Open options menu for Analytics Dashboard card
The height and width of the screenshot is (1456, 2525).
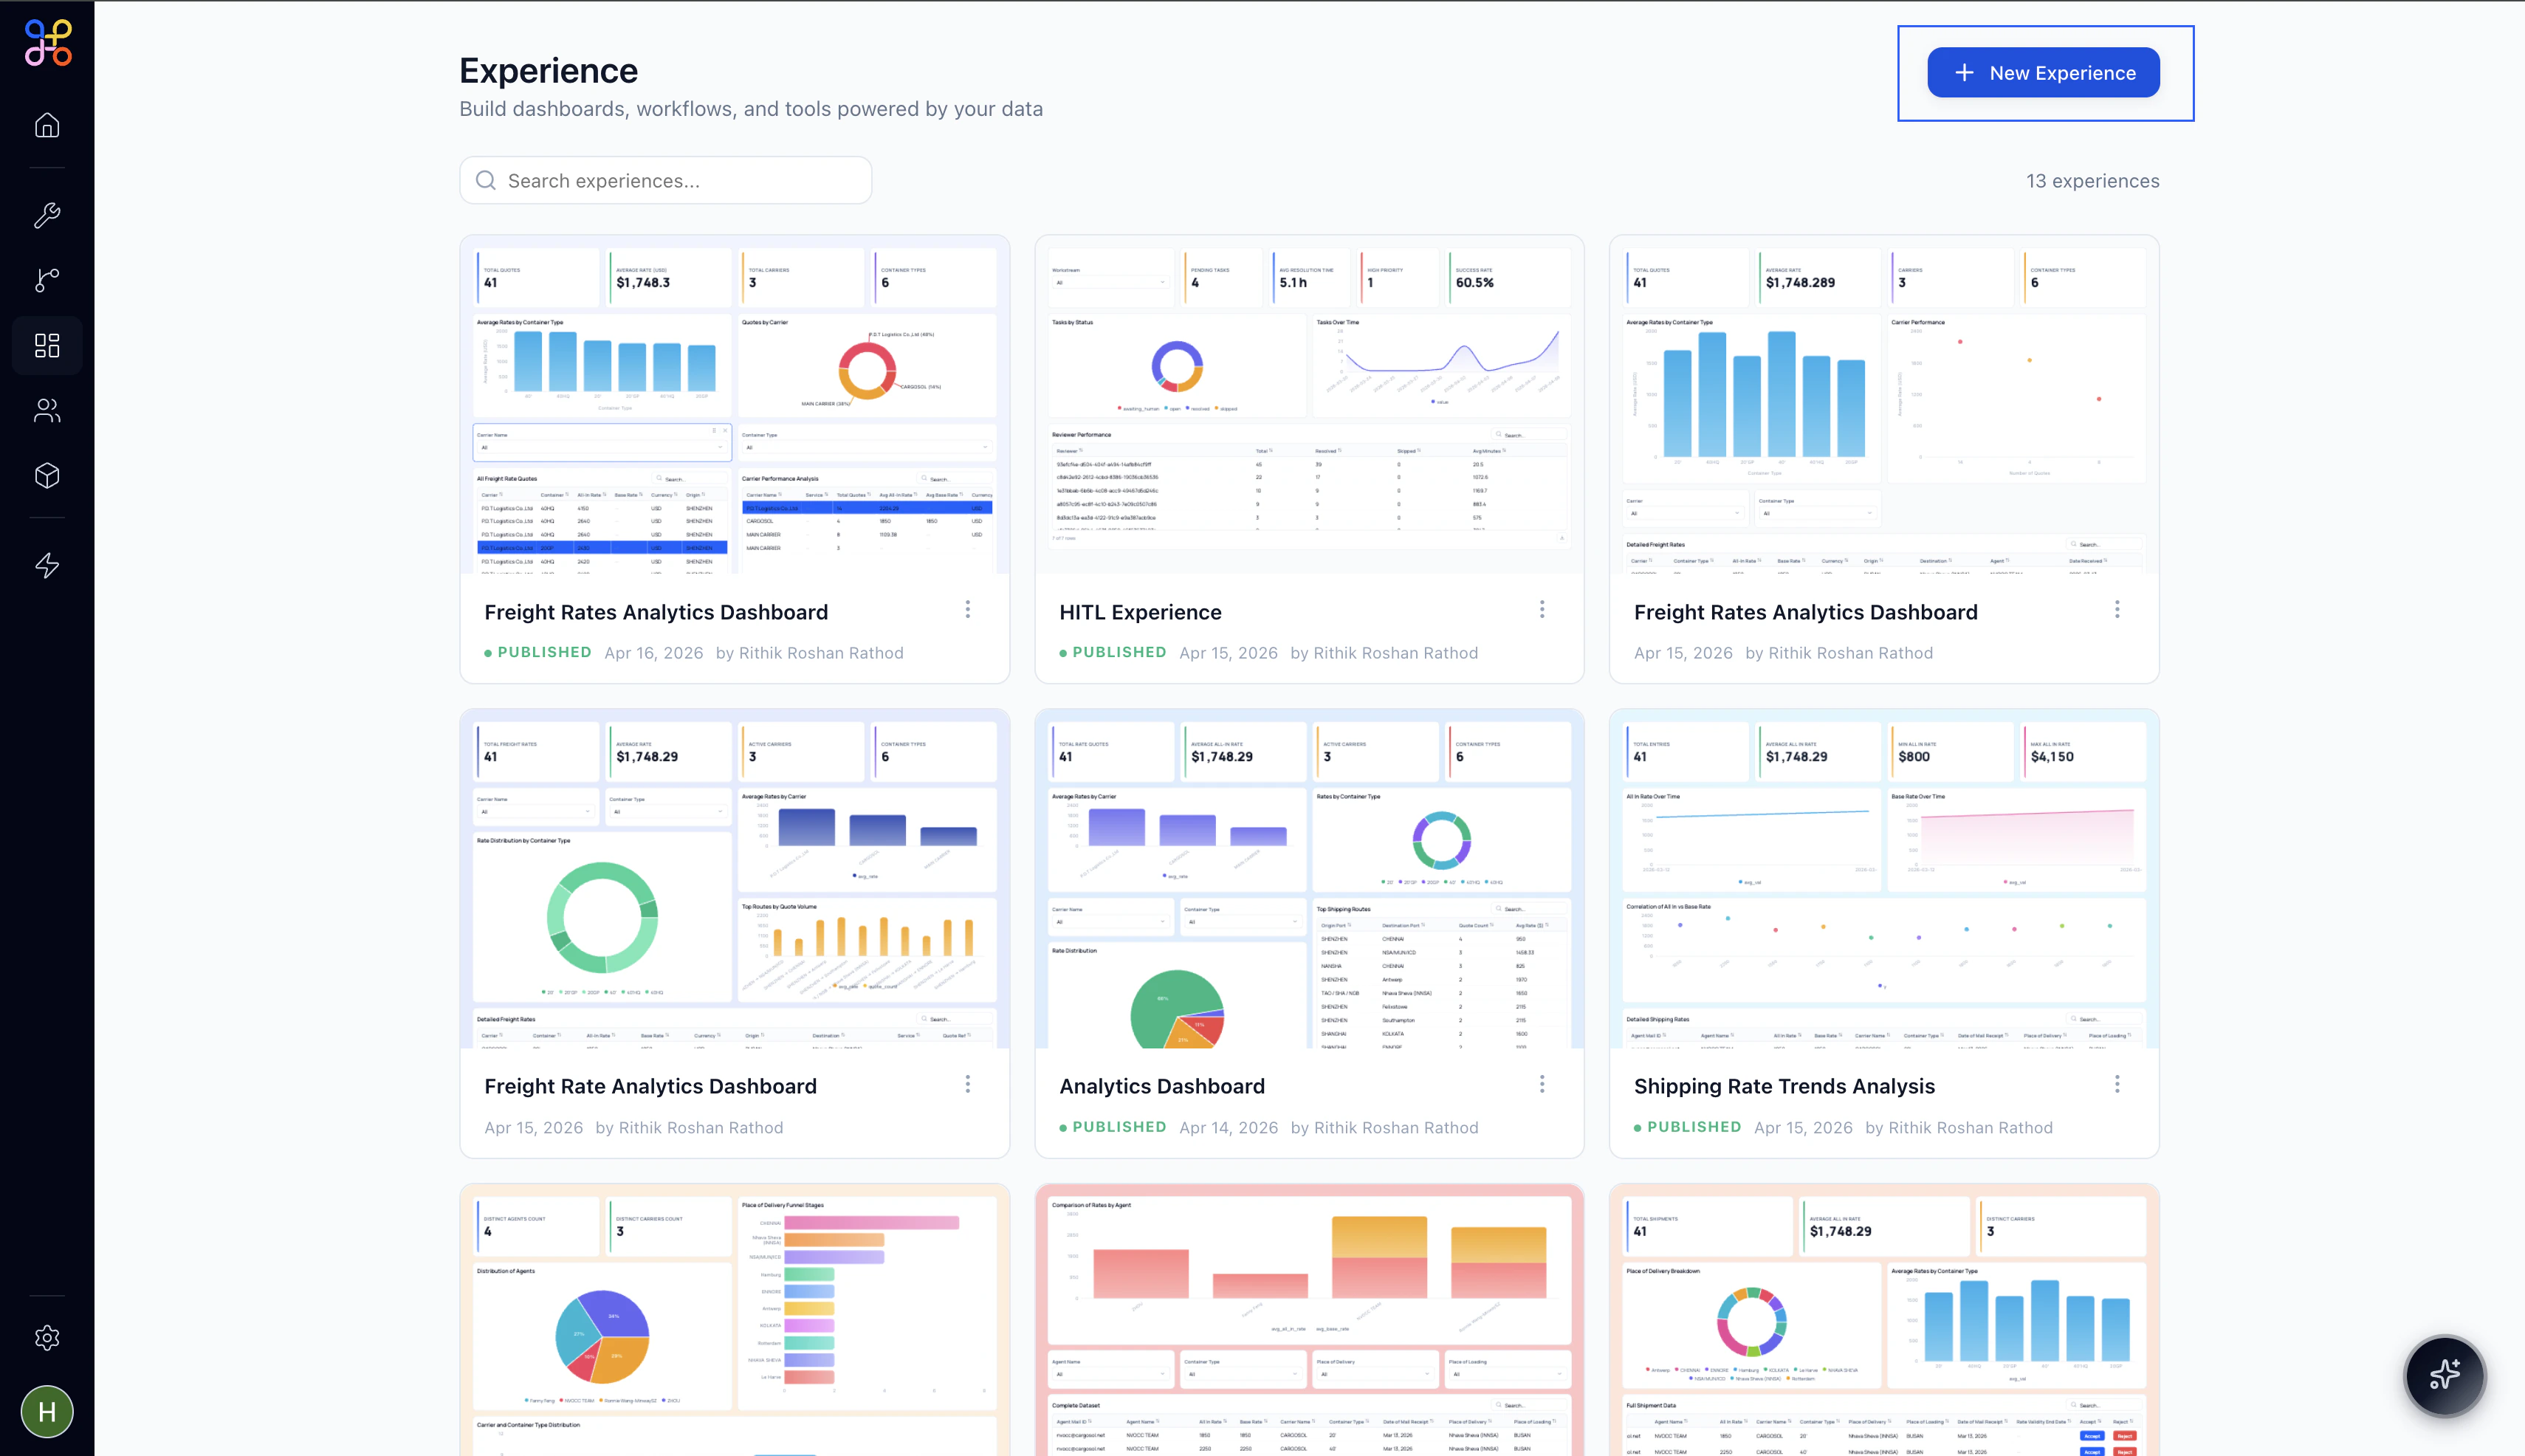(1542, 1084)
